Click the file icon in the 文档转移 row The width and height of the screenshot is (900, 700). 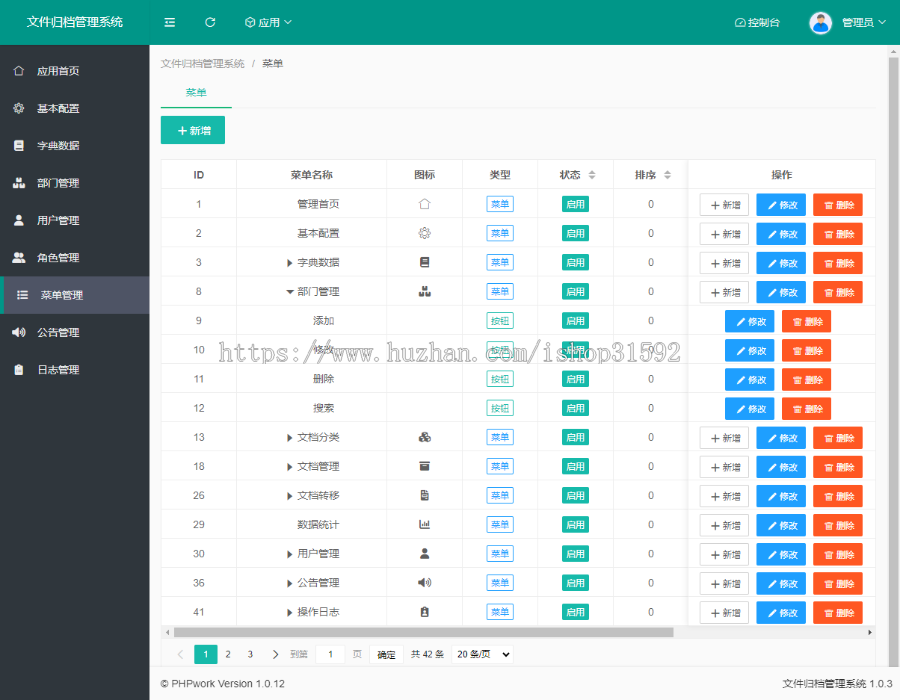(x=424, y=495)
